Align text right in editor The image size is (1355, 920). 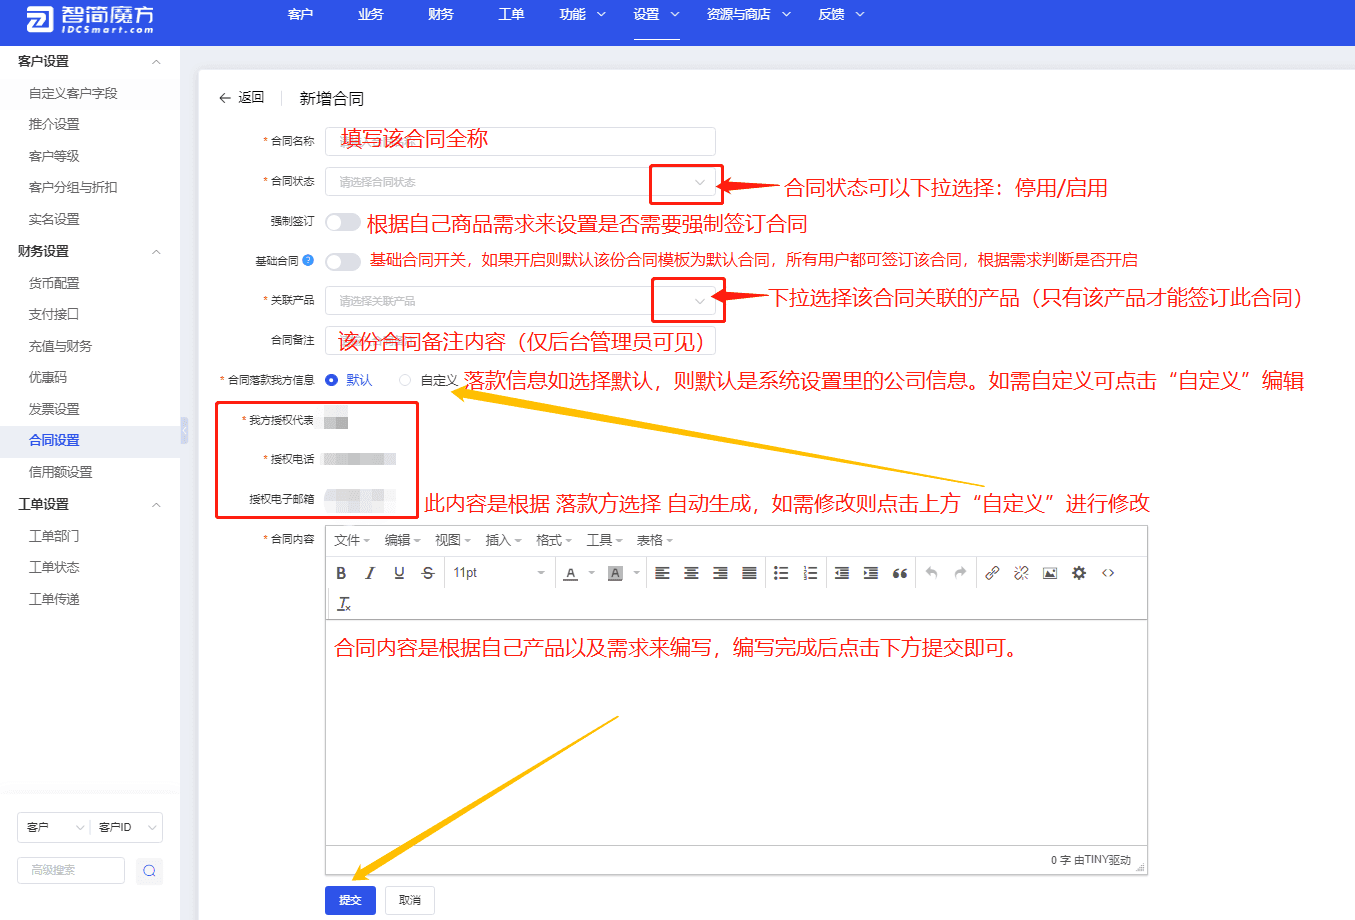(720, 573)
